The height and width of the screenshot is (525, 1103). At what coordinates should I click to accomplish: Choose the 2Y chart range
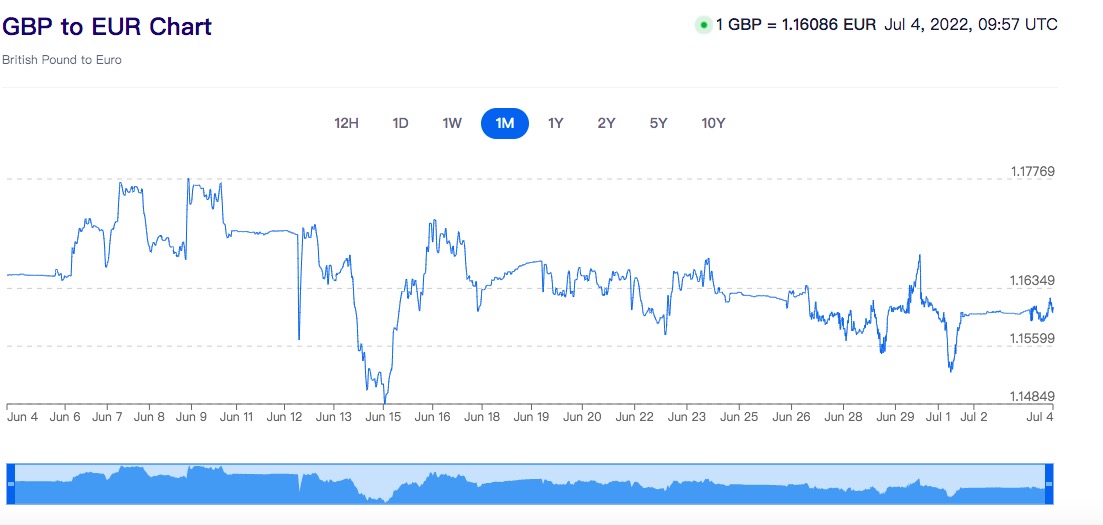[606, 123]
